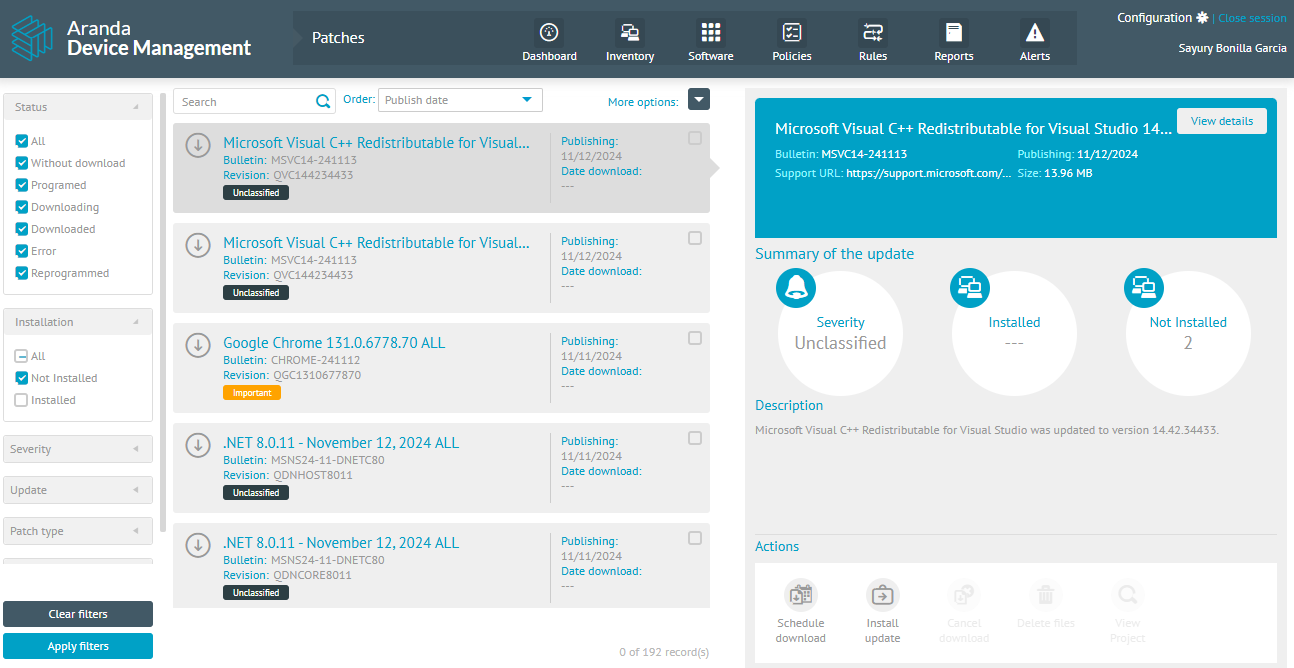Collapse the Status filter section
The width and height of the screenshot is (1294, 668).
point(78,107)
